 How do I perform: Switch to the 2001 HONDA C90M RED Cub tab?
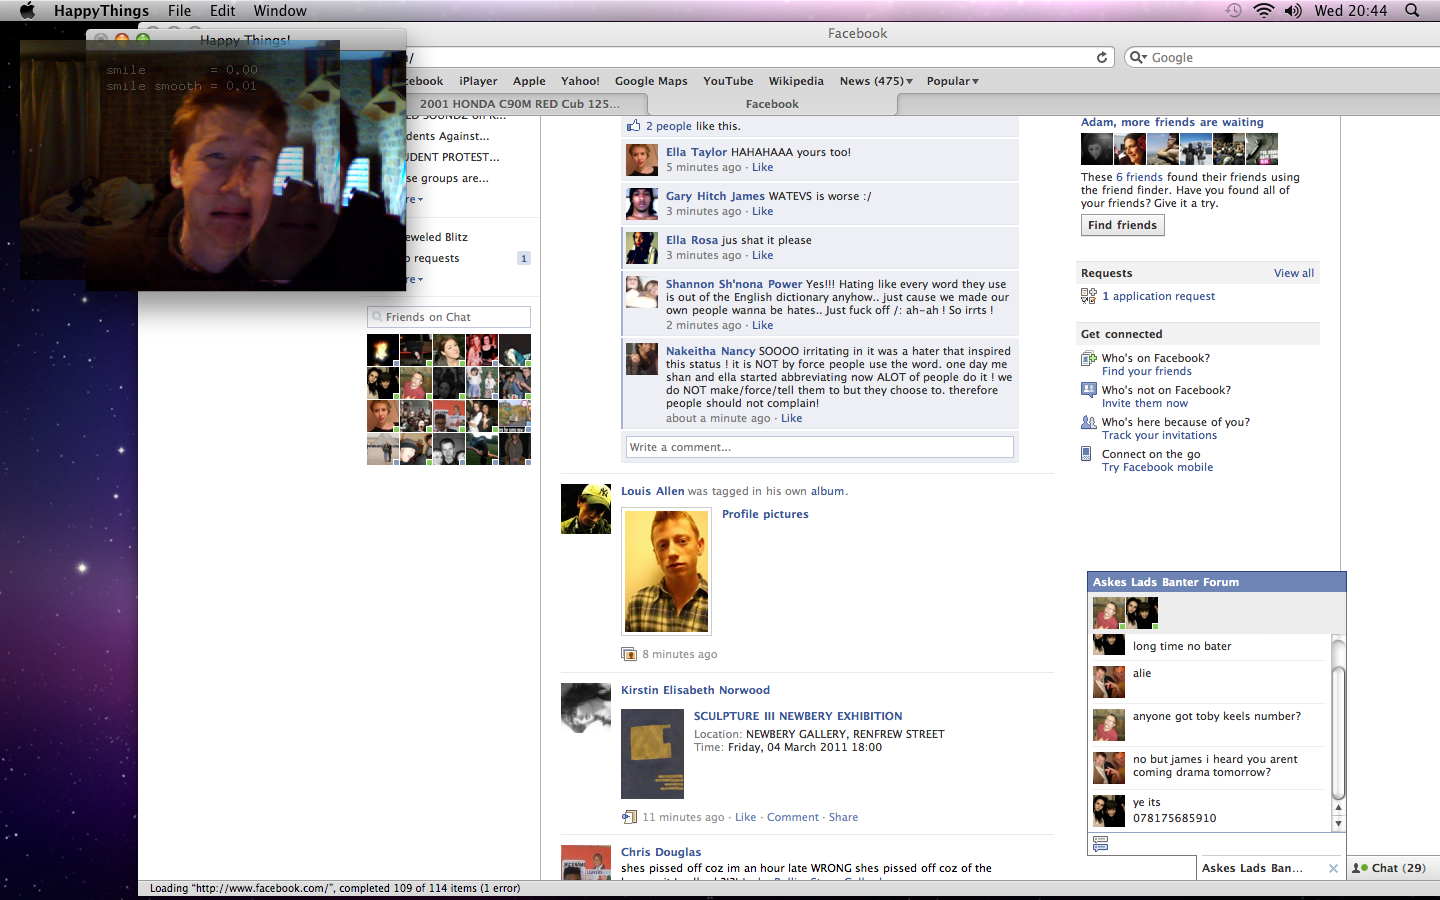click(x=520, y=104)
